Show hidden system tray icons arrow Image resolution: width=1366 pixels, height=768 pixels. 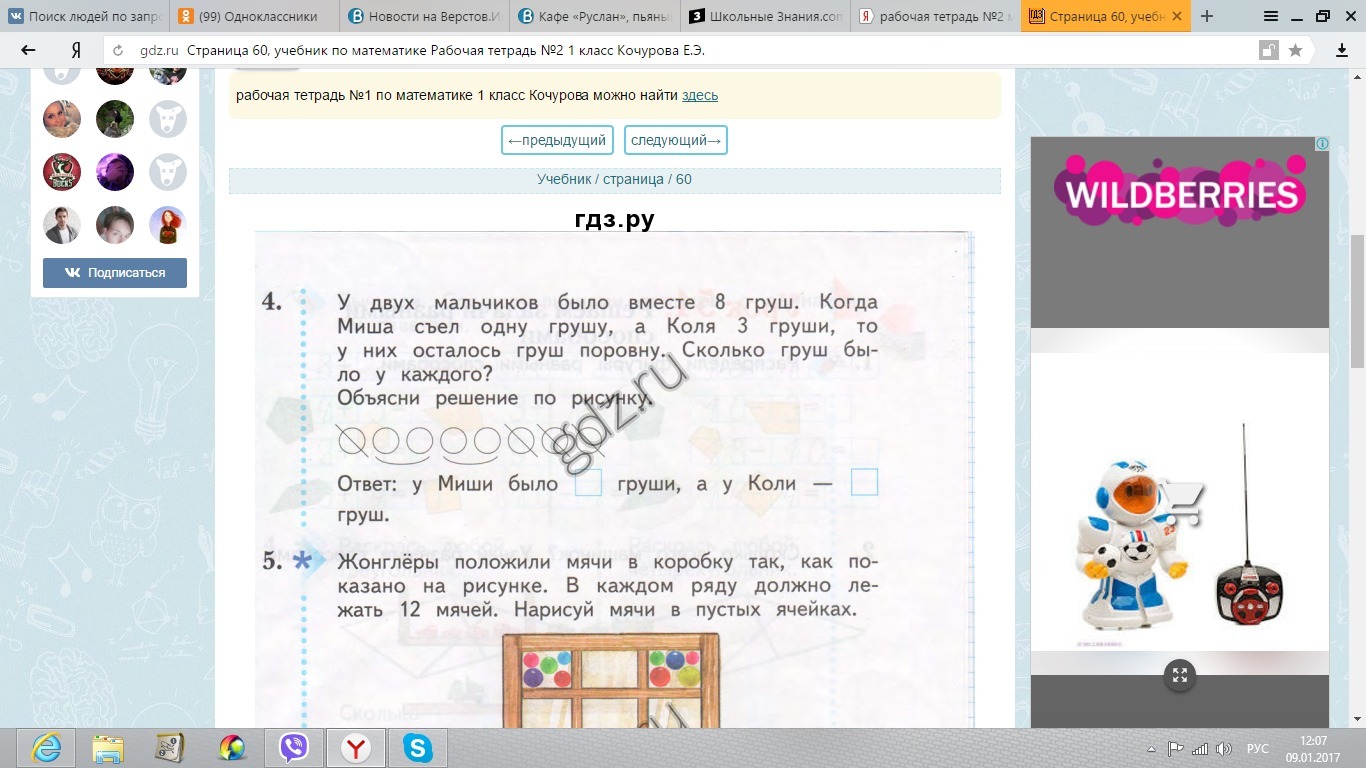[x=1152, y=748]
